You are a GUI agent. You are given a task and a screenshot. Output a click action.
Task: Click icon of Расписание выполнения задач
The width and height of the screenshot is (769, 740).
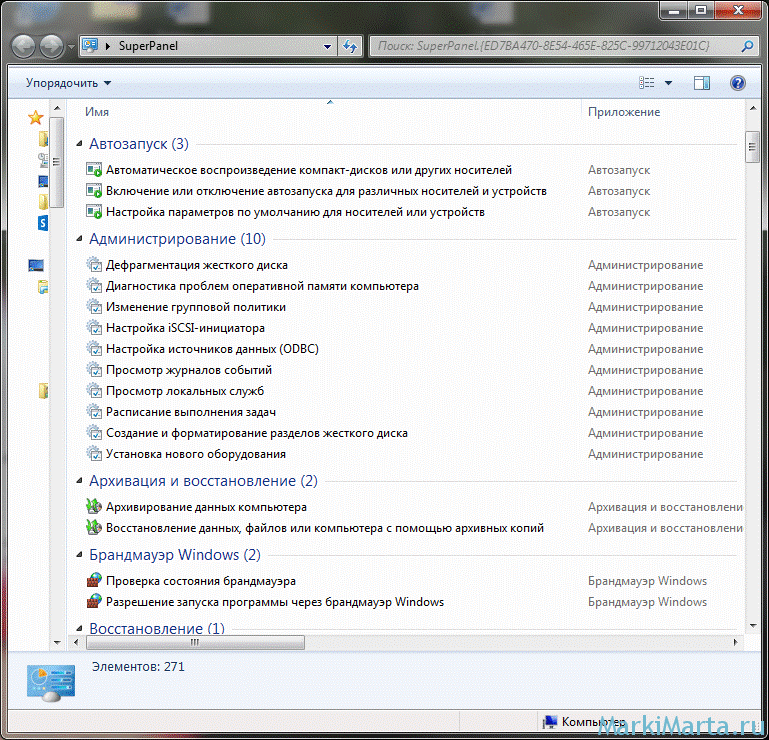point(94,412)
